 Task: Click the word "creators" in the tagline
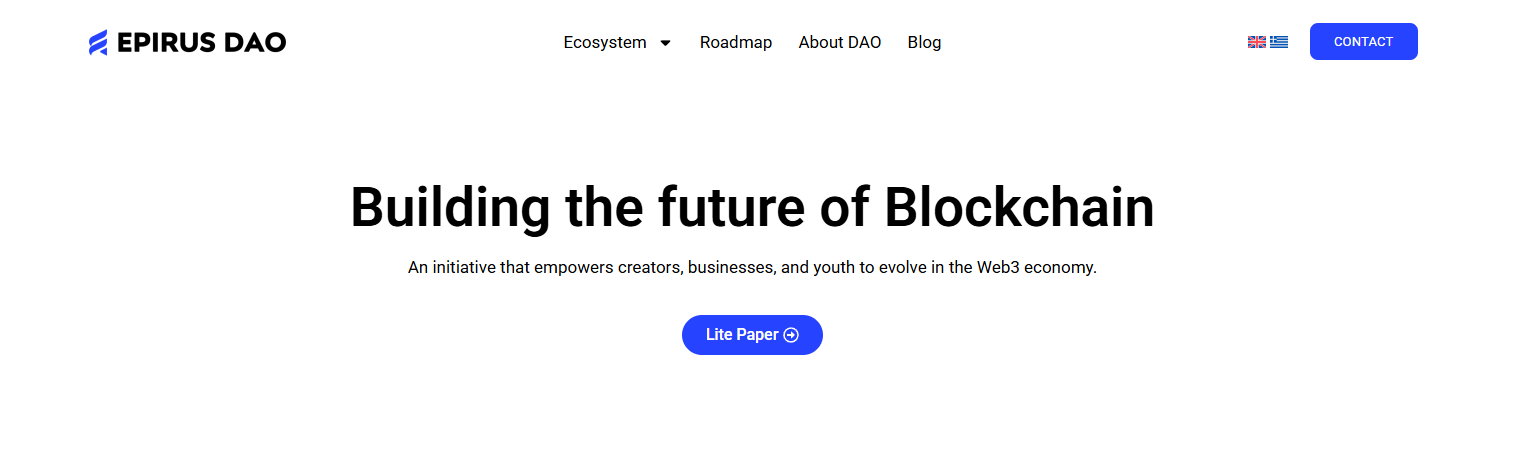[651, 268]
